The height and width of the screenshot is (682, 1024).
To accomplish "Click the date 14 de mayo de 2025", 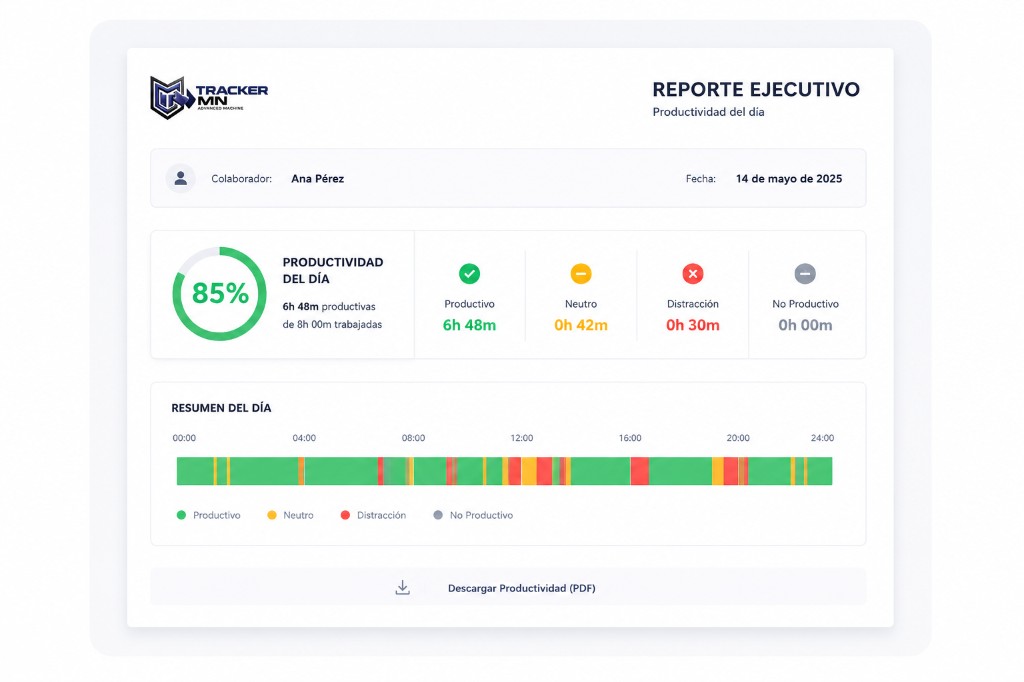I will click(x=789, y=179).
